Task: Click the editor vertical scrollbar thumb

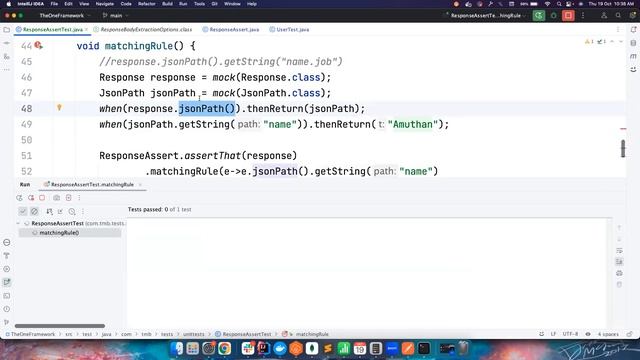Action: pyautogui.click(x=623, y=149)
